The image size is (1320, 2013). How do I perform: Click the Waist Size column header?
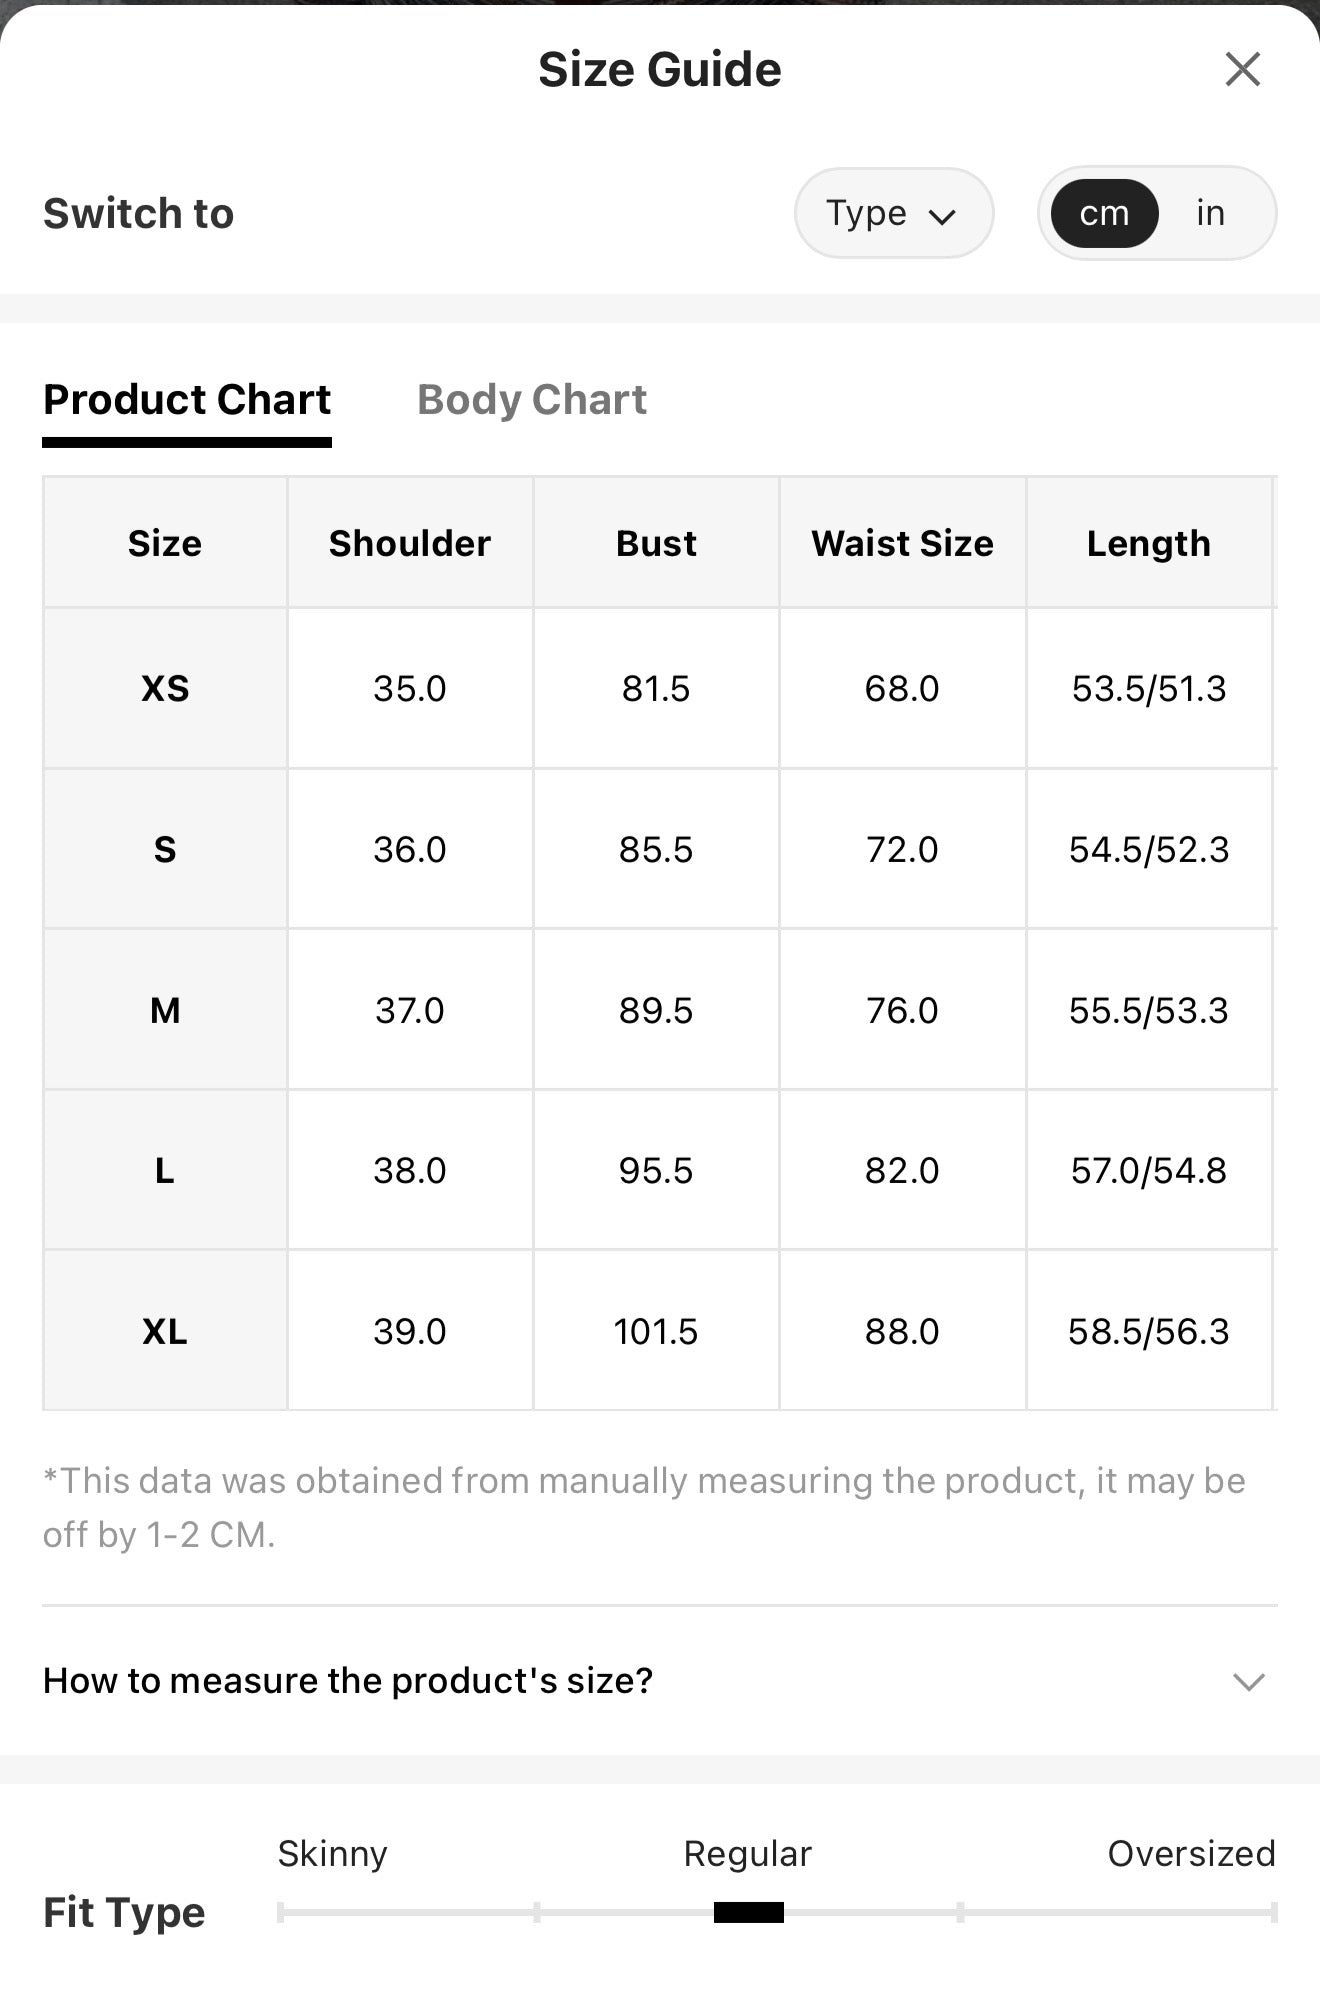pos(902,543)
